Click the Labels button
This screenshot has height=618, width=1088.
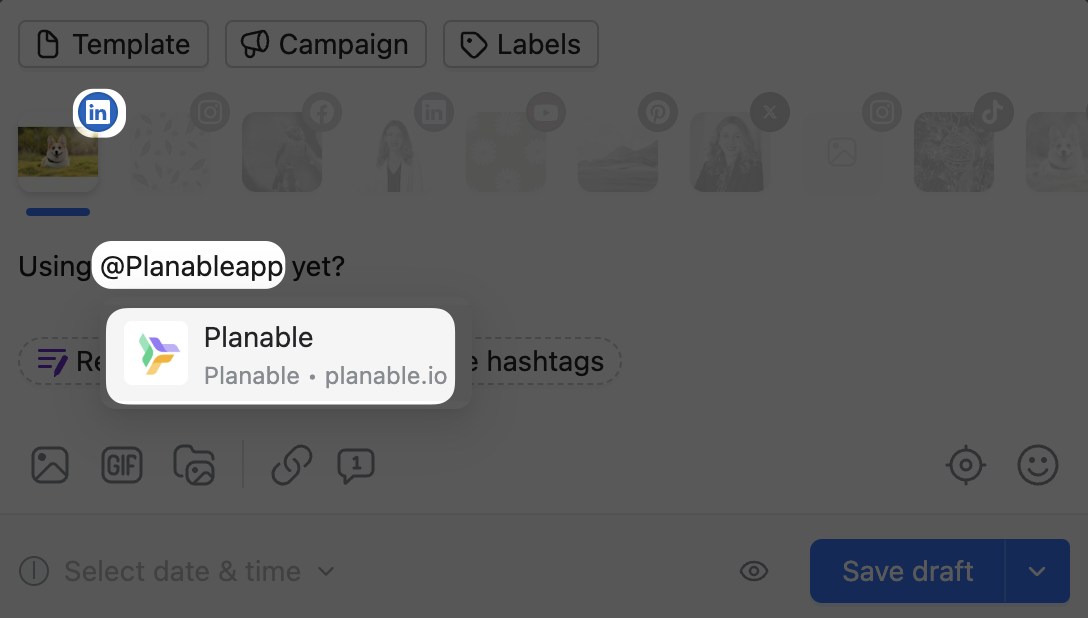pos(520,45)
